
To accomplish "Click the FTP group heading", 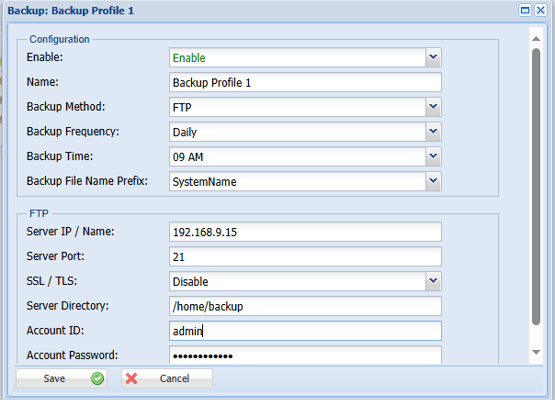I will 39,213.
